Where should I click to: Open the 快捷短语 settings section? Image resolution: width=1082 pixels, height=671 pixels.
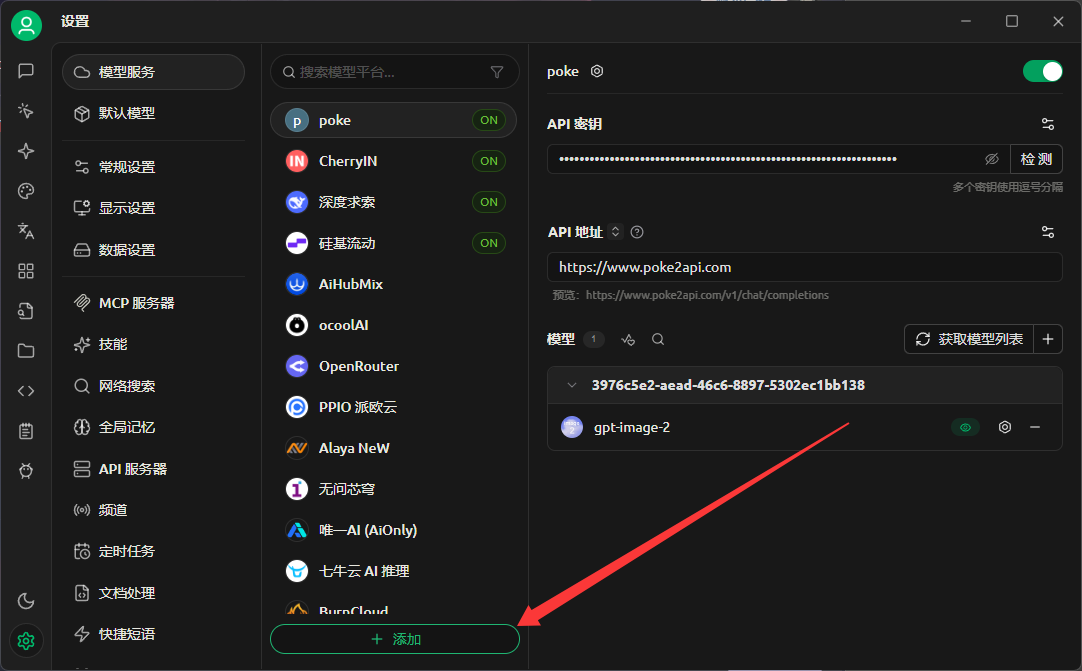[153, 634]
